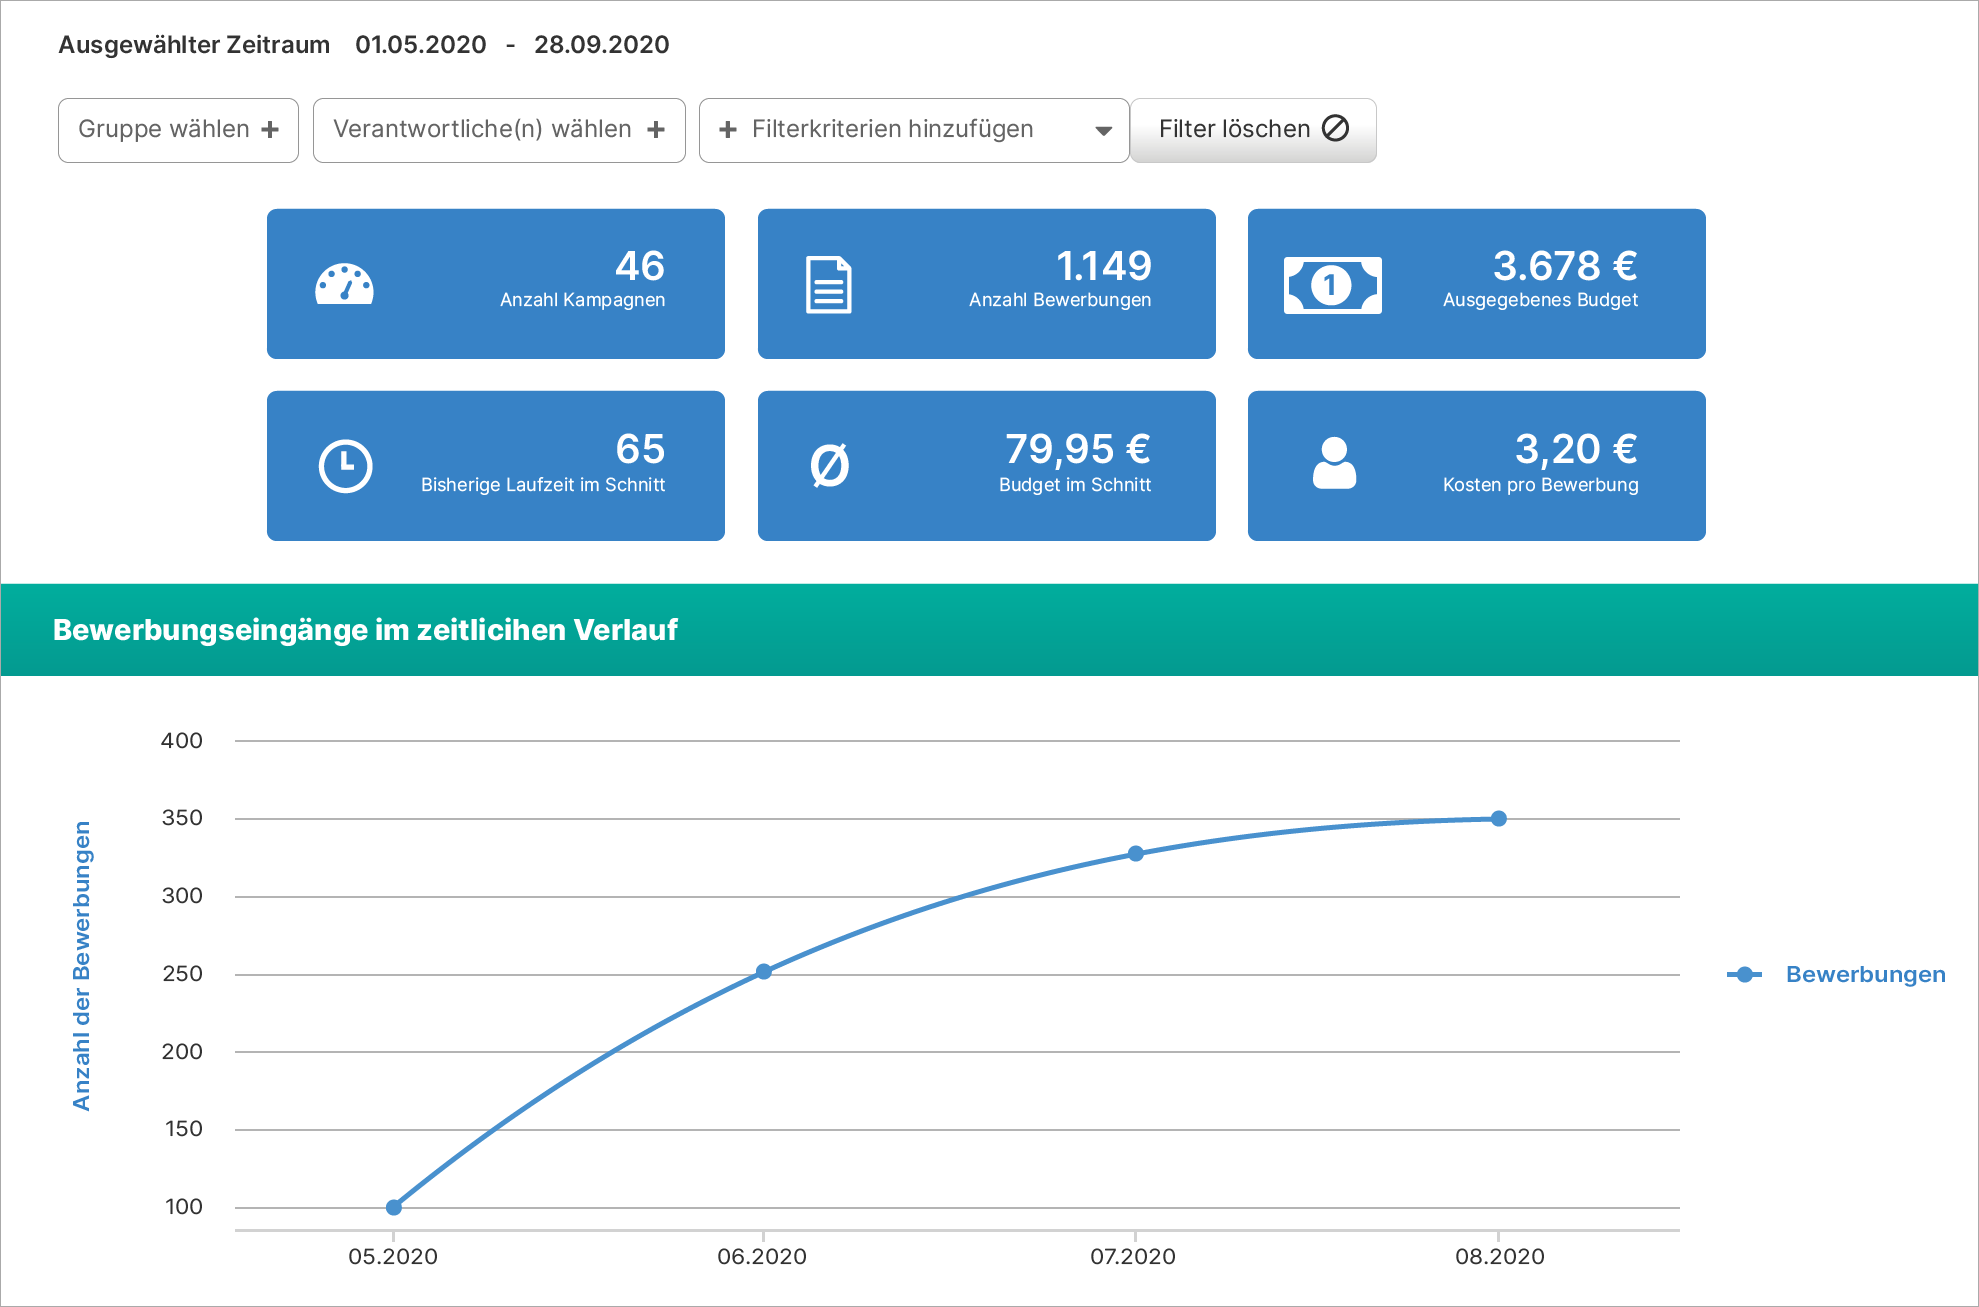Click the 07.2020 x-axis label
The width and height of the screenshot is (1979, 1307).
point(1133,1257)
